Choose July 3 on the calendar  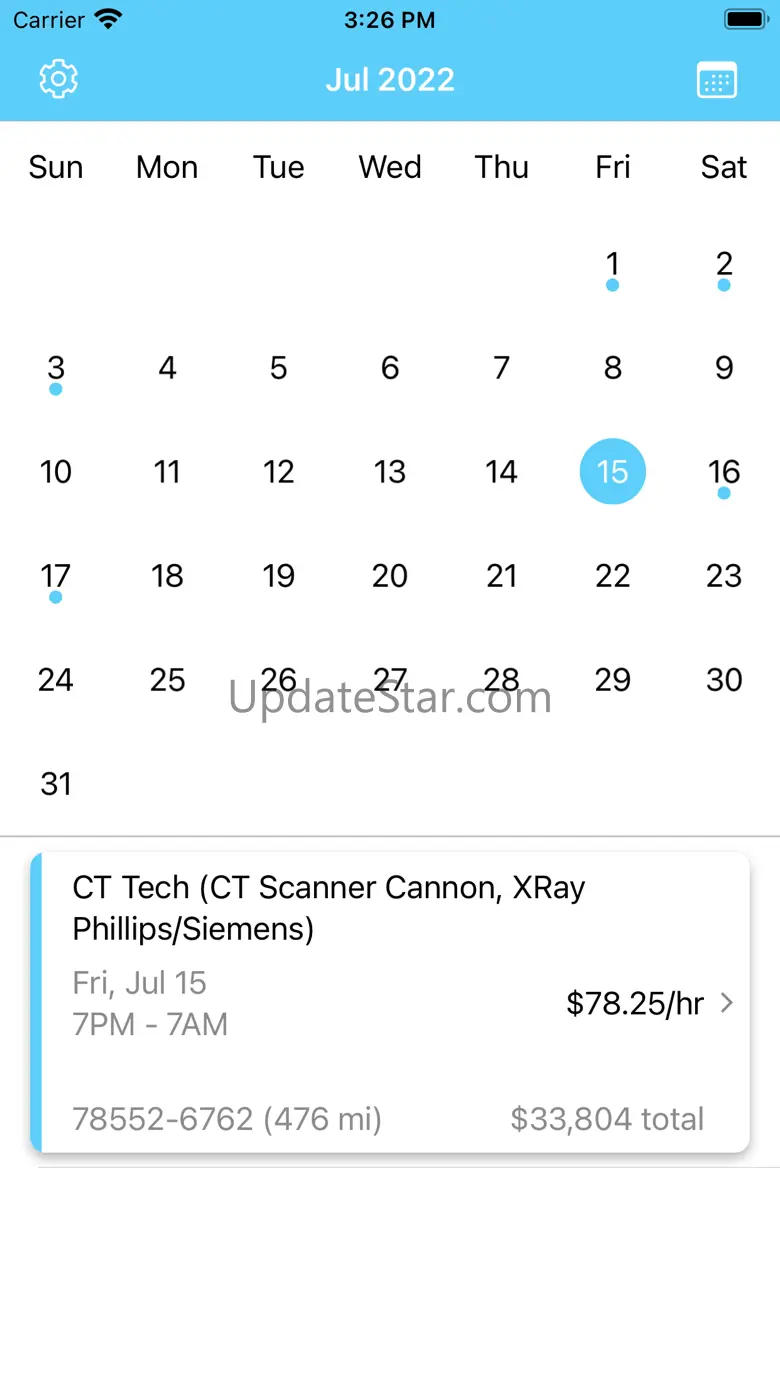tap(56, 369)
